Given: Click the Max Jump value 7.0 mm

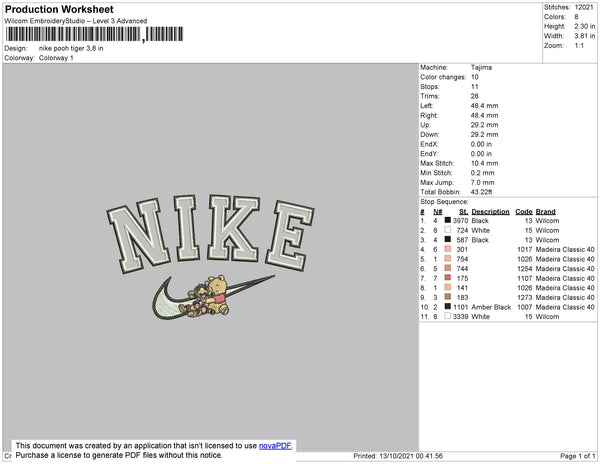Looking at the screenshot, I should [483, 182].
